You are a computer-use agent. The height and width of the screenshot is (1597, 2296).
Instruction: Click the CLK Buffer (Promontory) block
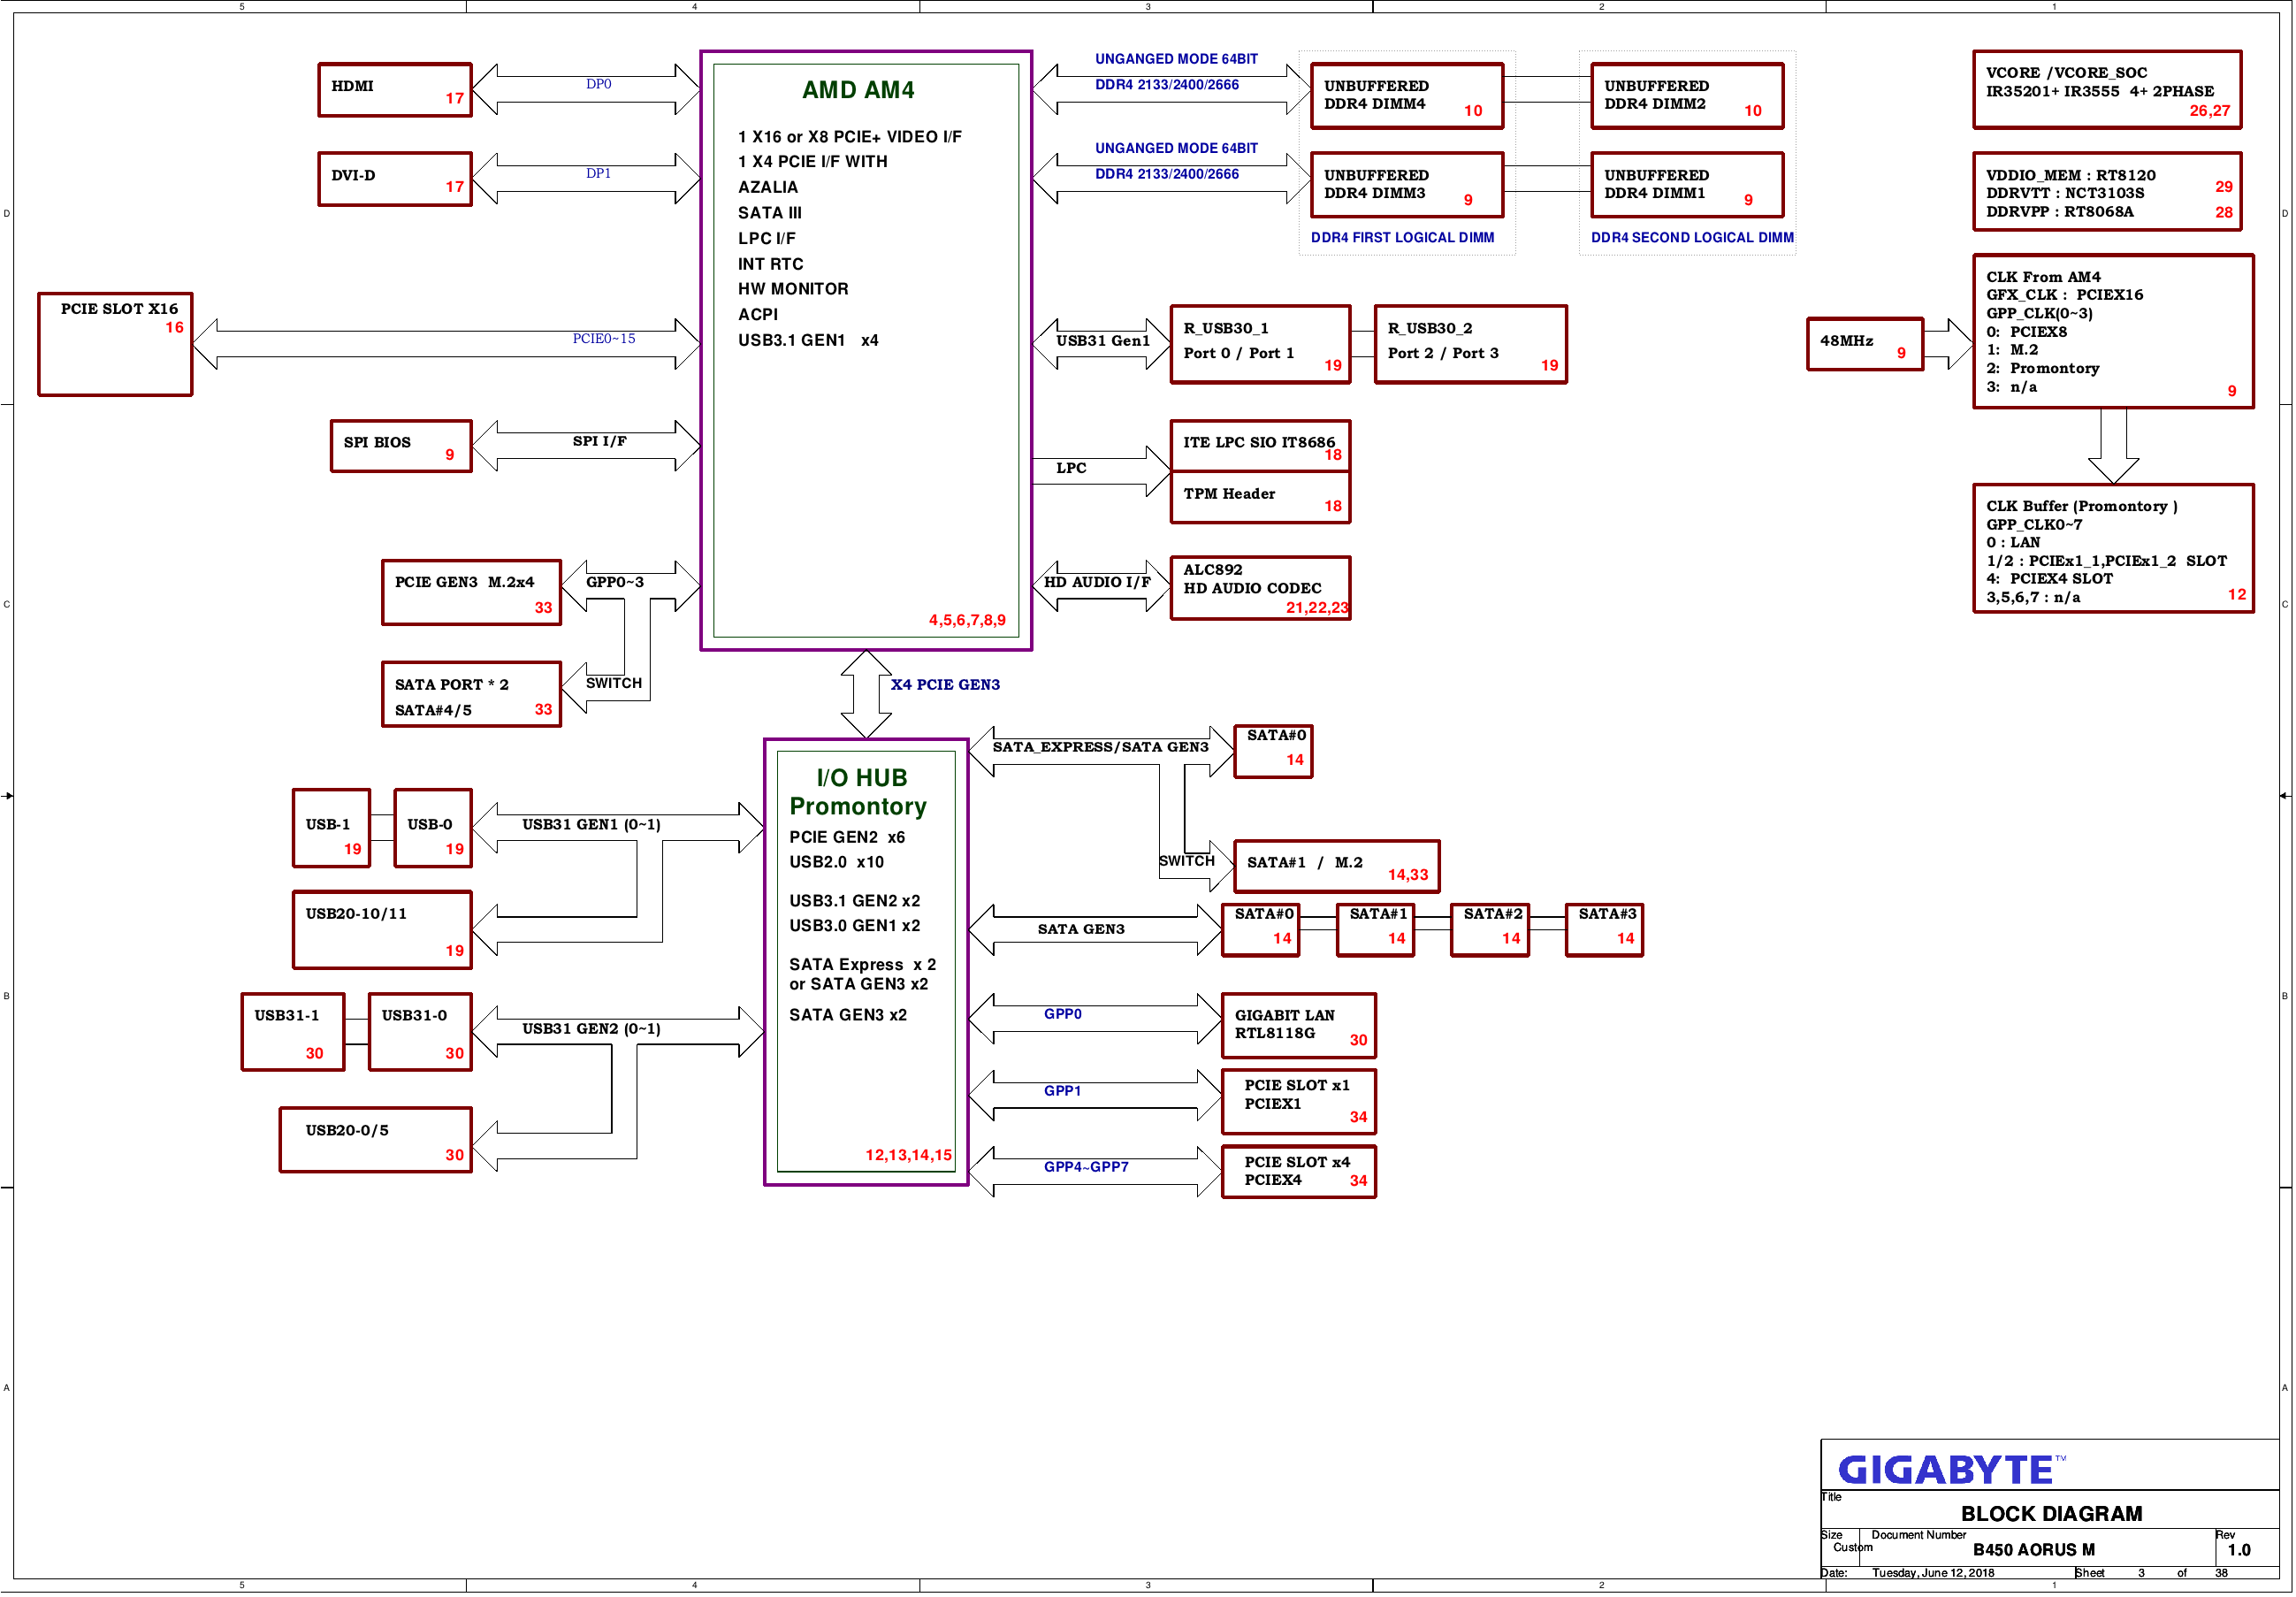pyautogui.click(x=2113, y=548)
